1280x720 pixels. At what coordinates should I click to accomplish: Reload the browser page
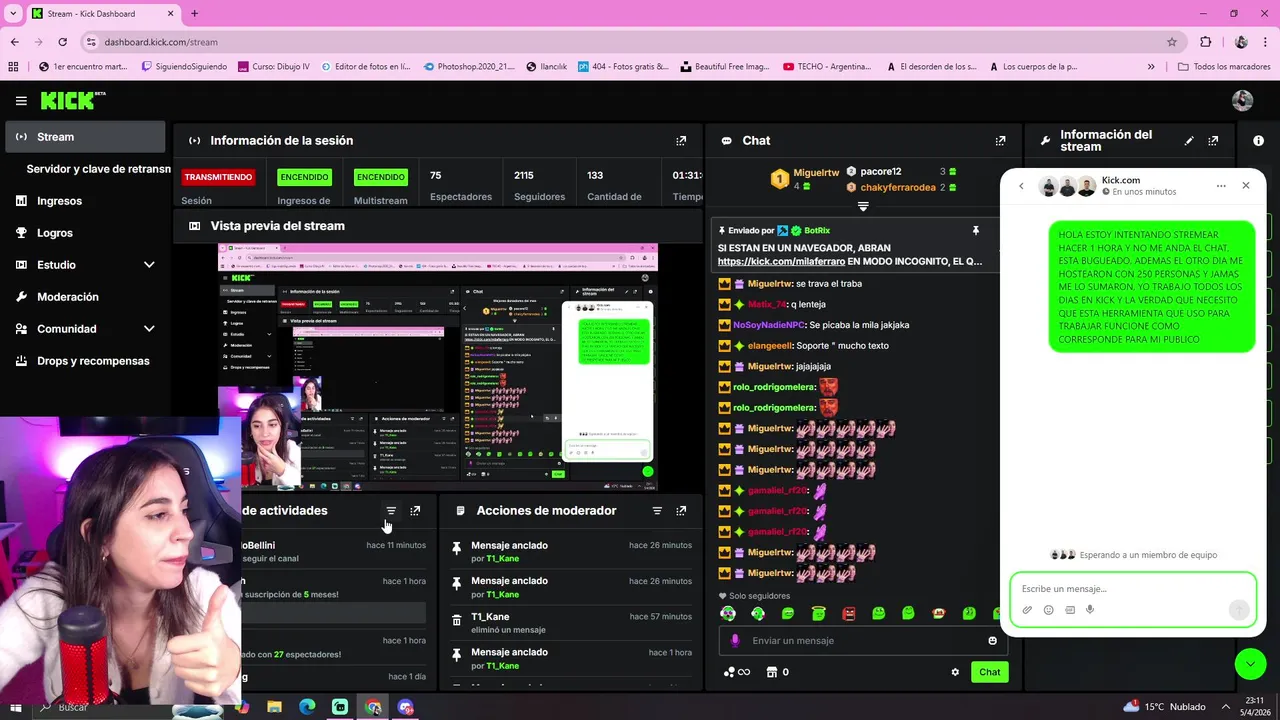click(62, 42)
